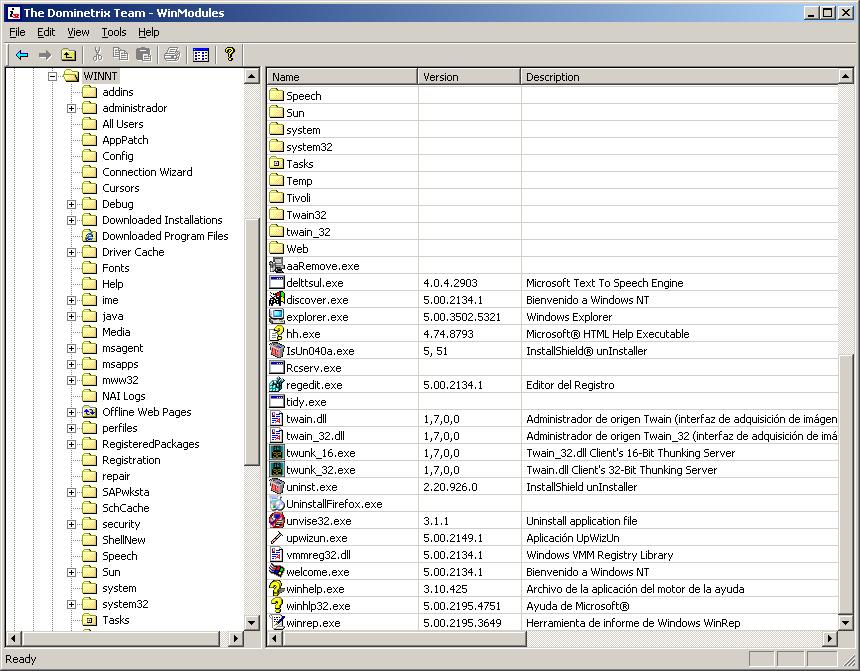Select the discover.exe file icon
This screenshot has width=860, height=671.
coord(276,300)
